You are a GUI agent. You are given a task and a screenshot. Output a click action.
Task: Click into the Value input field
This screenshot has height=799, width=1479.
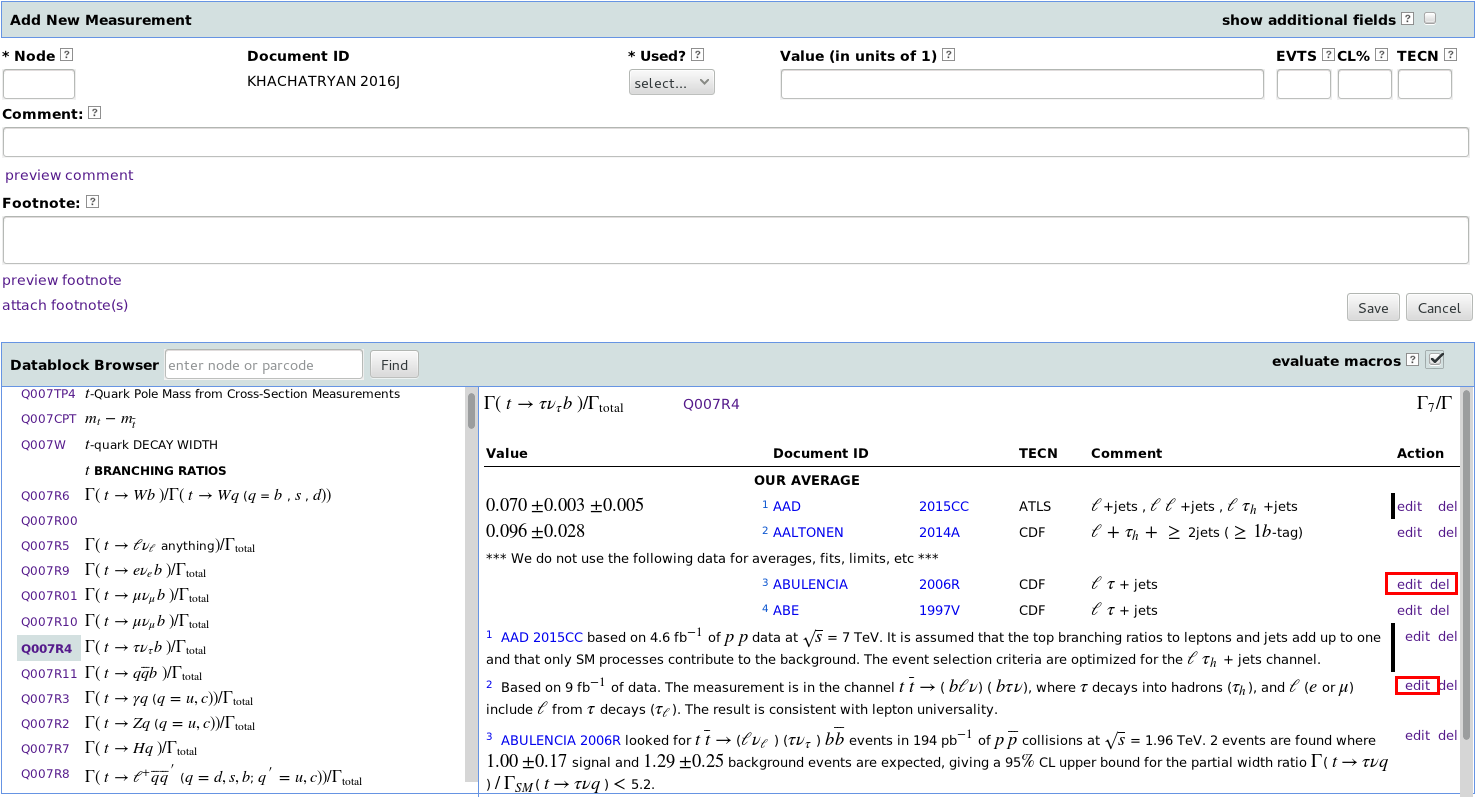pos(1022,84)
